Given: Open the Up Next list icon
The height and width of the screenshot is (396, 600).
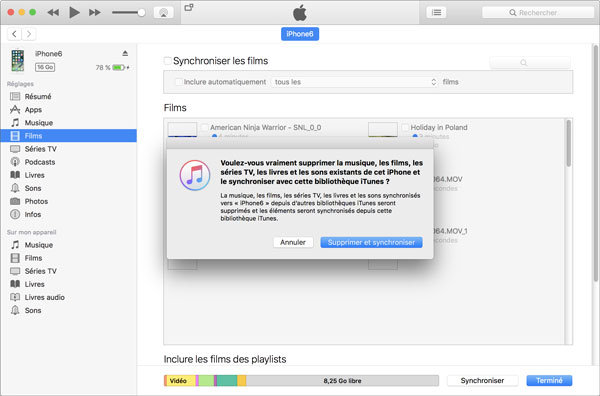Looking at the screenshot, I should click(x=436, y=13).
